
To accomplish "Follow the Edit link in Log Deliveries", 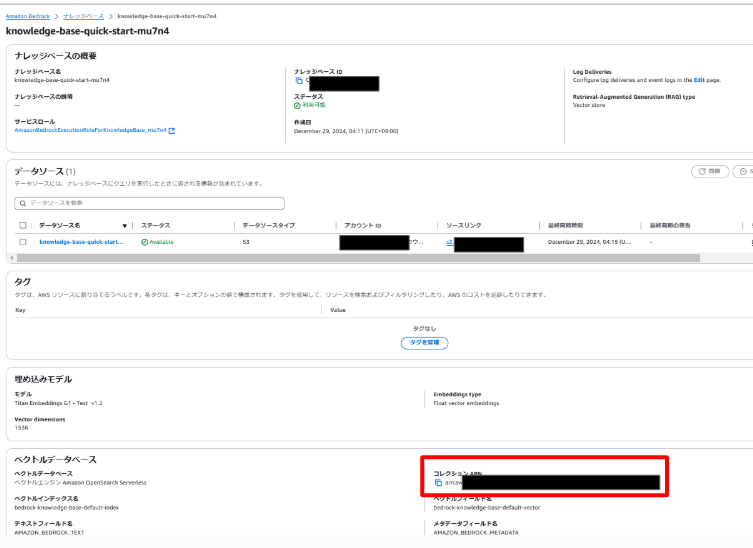I will (x=699, y=80).
